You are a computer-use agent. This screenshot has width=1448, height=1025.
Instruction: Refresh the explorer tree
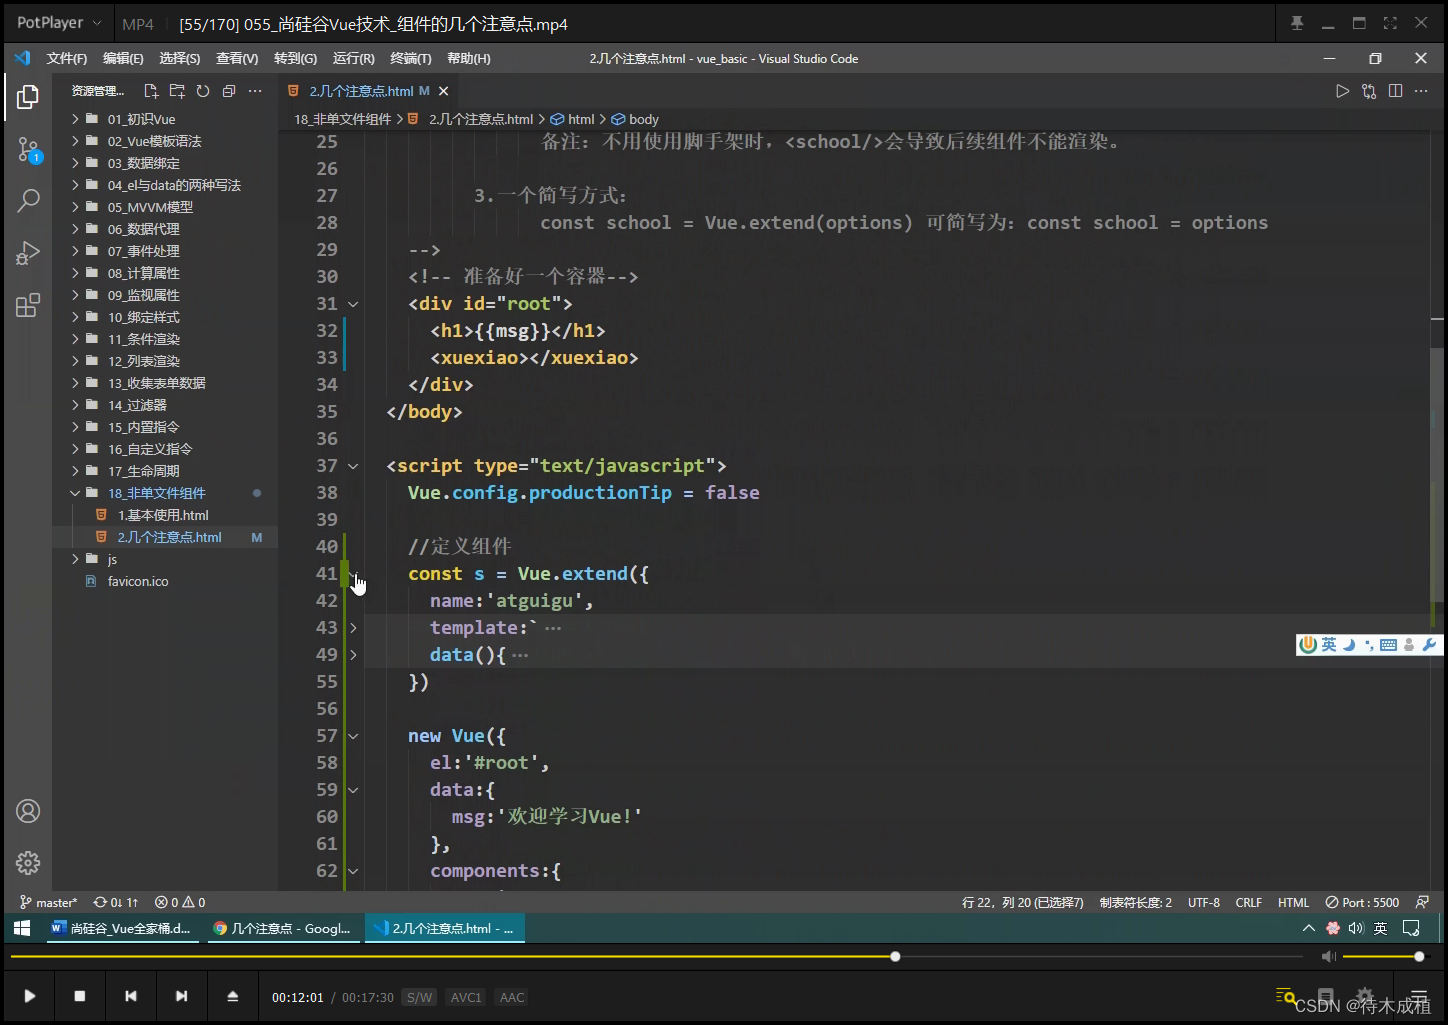[203, 91]
